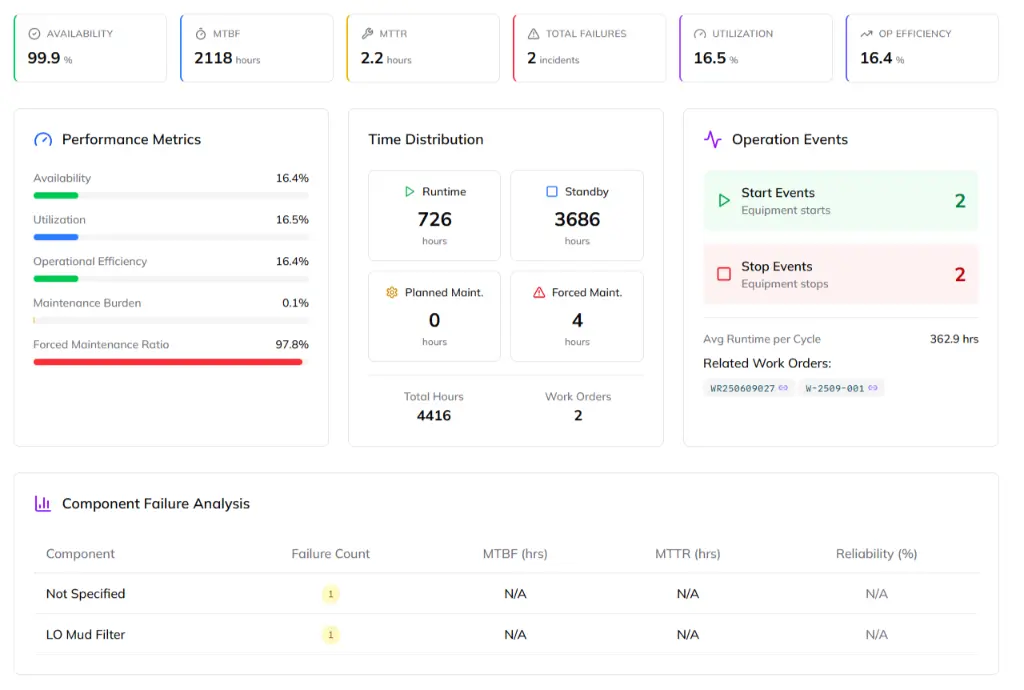Click the Planned Maint. gear icon
Viewport: 1024px width, 690px height.
392,293
